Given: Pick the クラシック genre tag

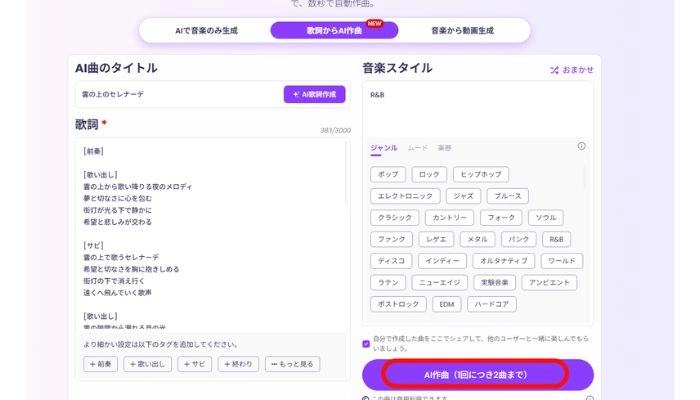Looking at the screenshot, I should pos(395,217).
